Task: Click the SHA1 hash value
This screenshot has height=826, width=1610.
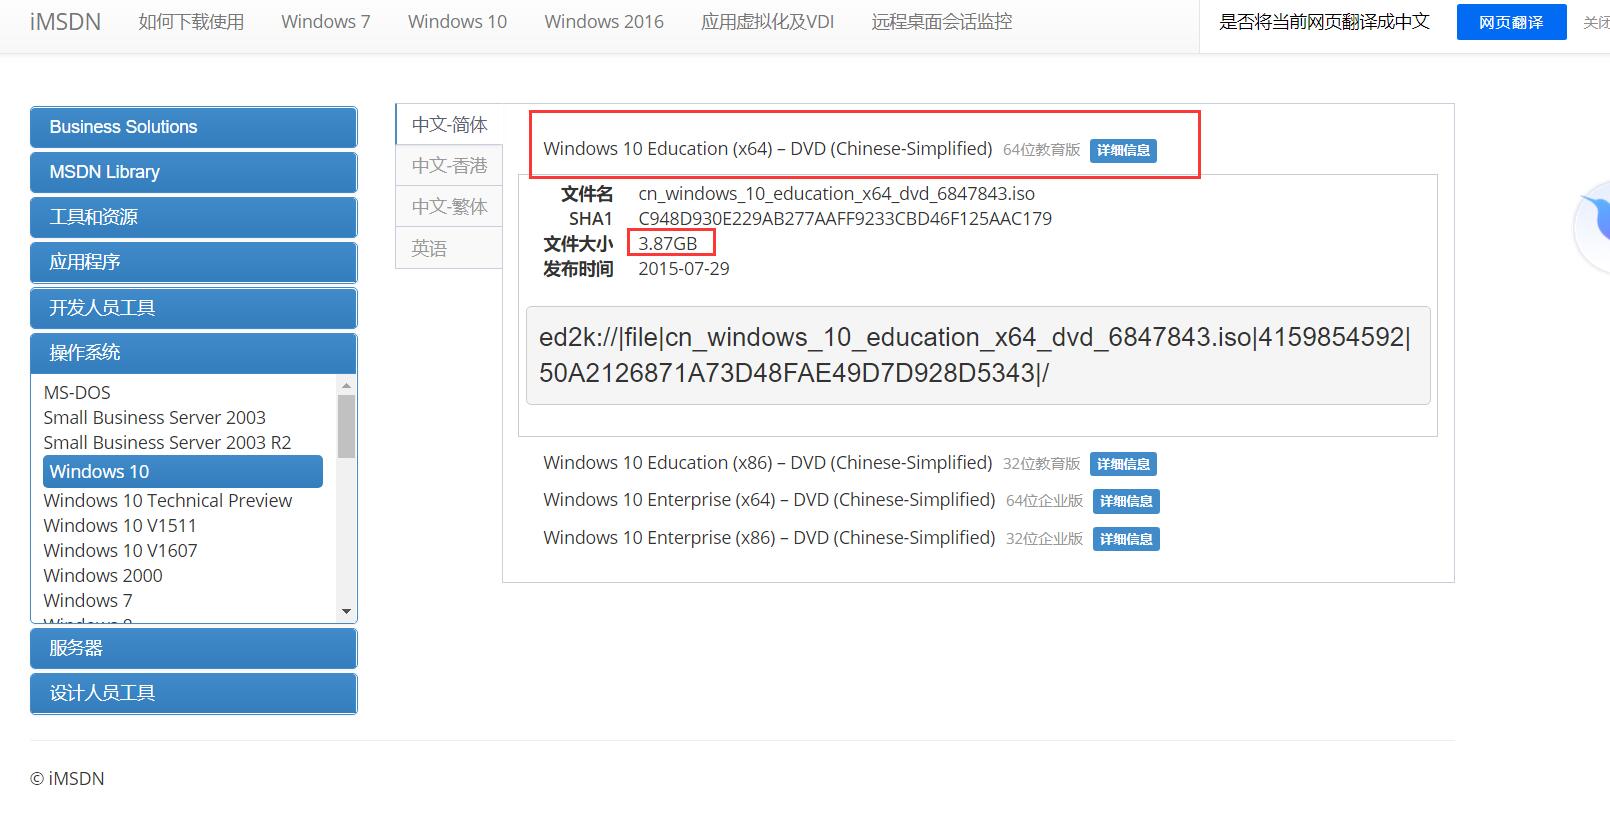Action: 845,219
